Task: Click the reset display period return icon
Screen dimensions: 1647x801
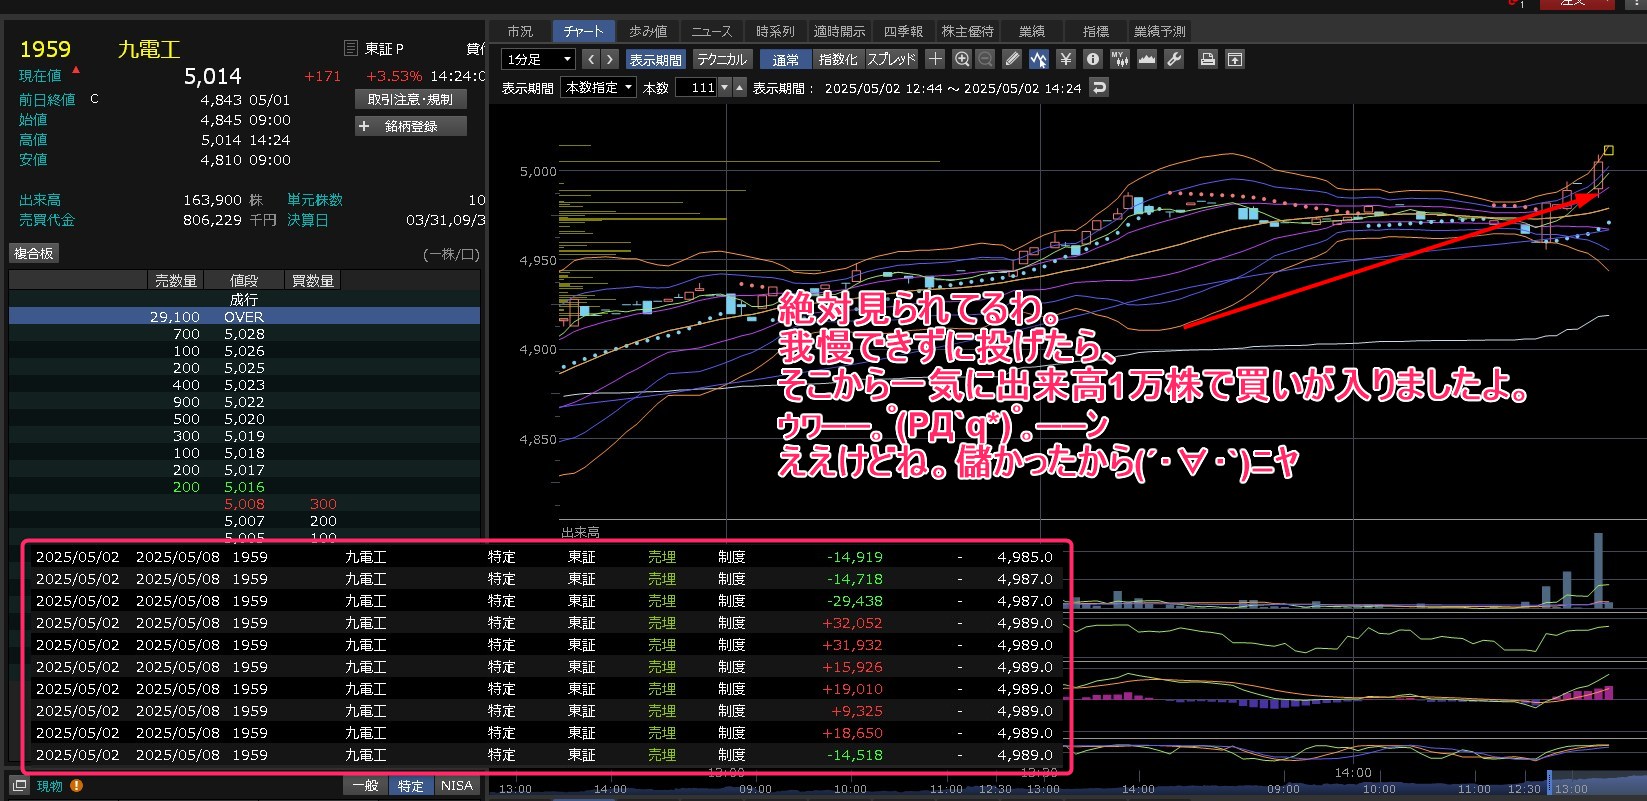Action: (1099, 88)
